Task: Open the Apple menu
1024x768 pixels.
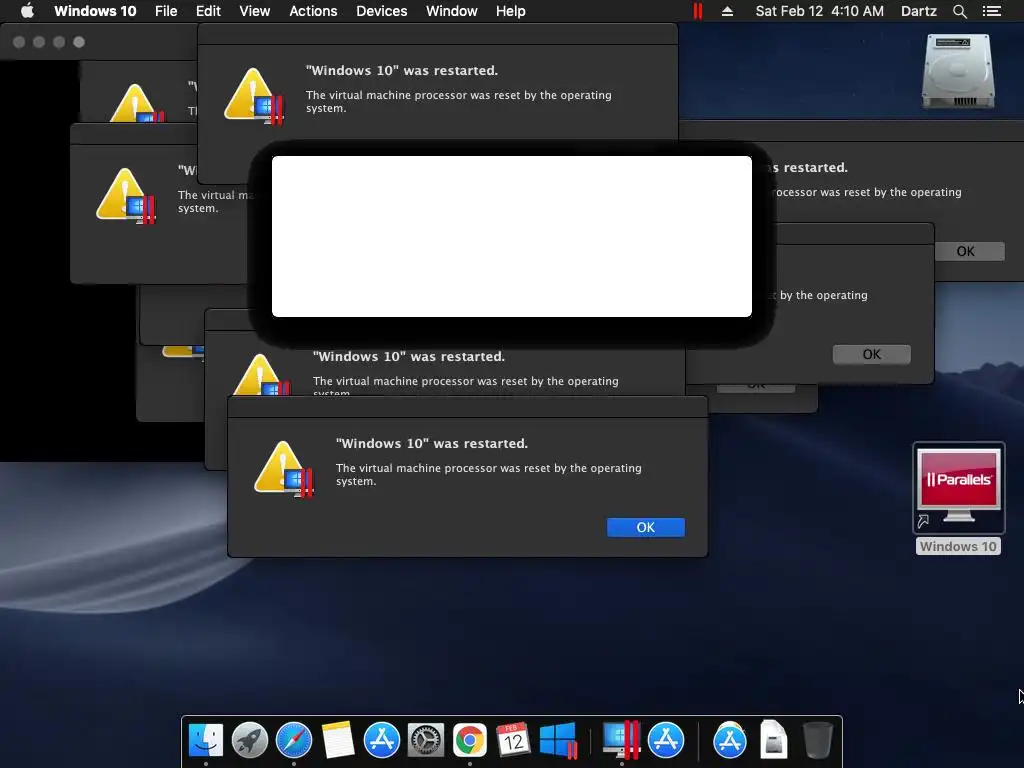Action: 27,11
